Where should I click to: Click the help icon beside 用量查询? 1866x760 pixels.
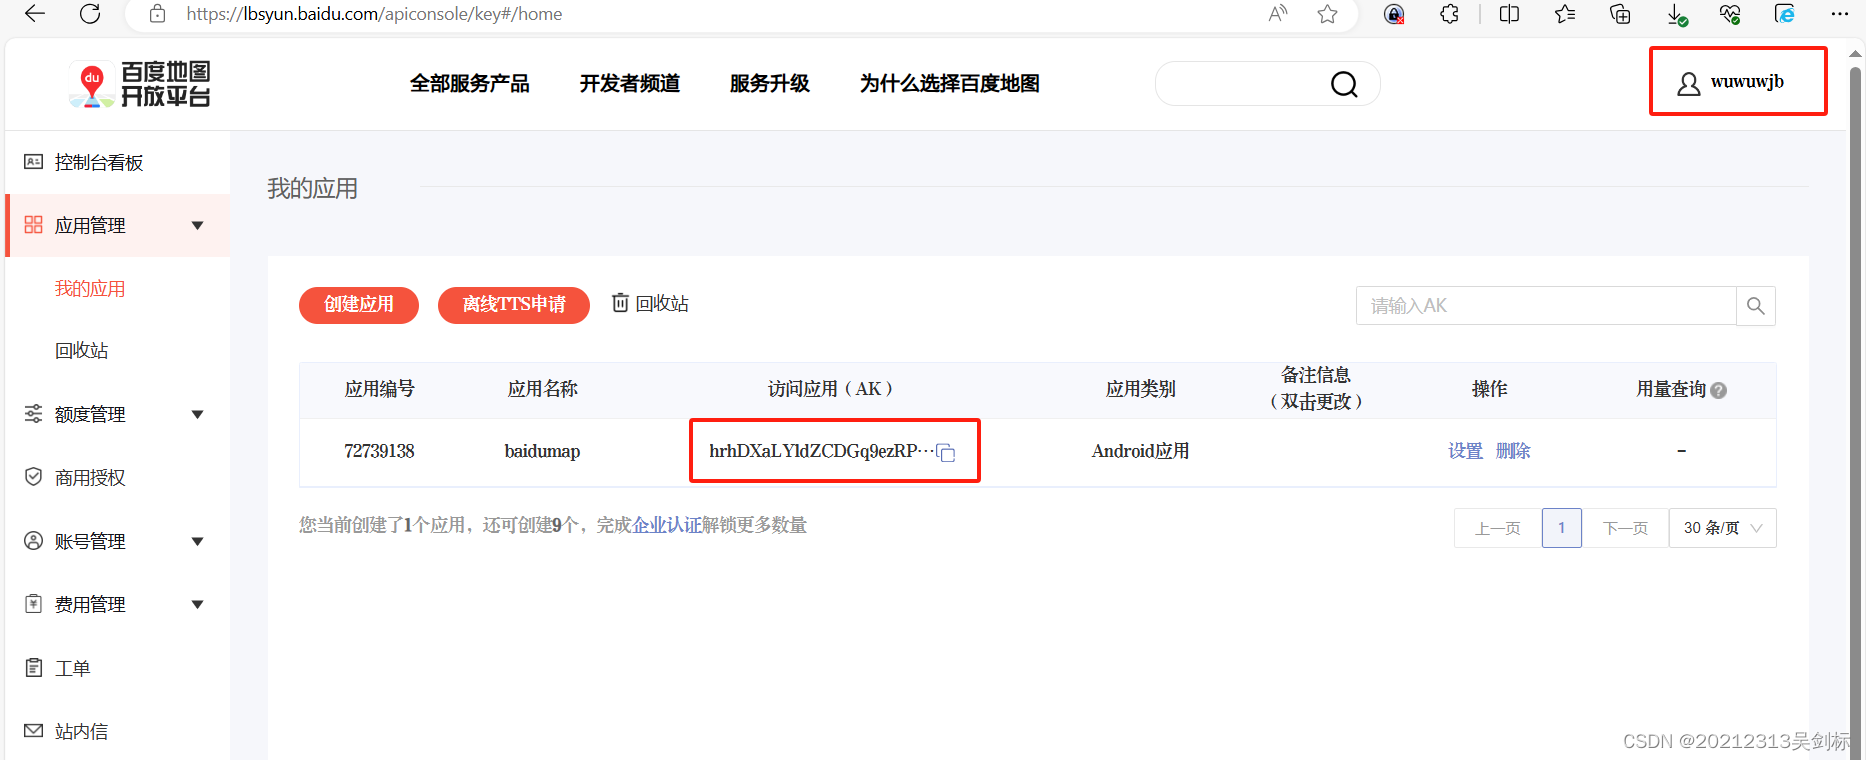point(1719,391)
